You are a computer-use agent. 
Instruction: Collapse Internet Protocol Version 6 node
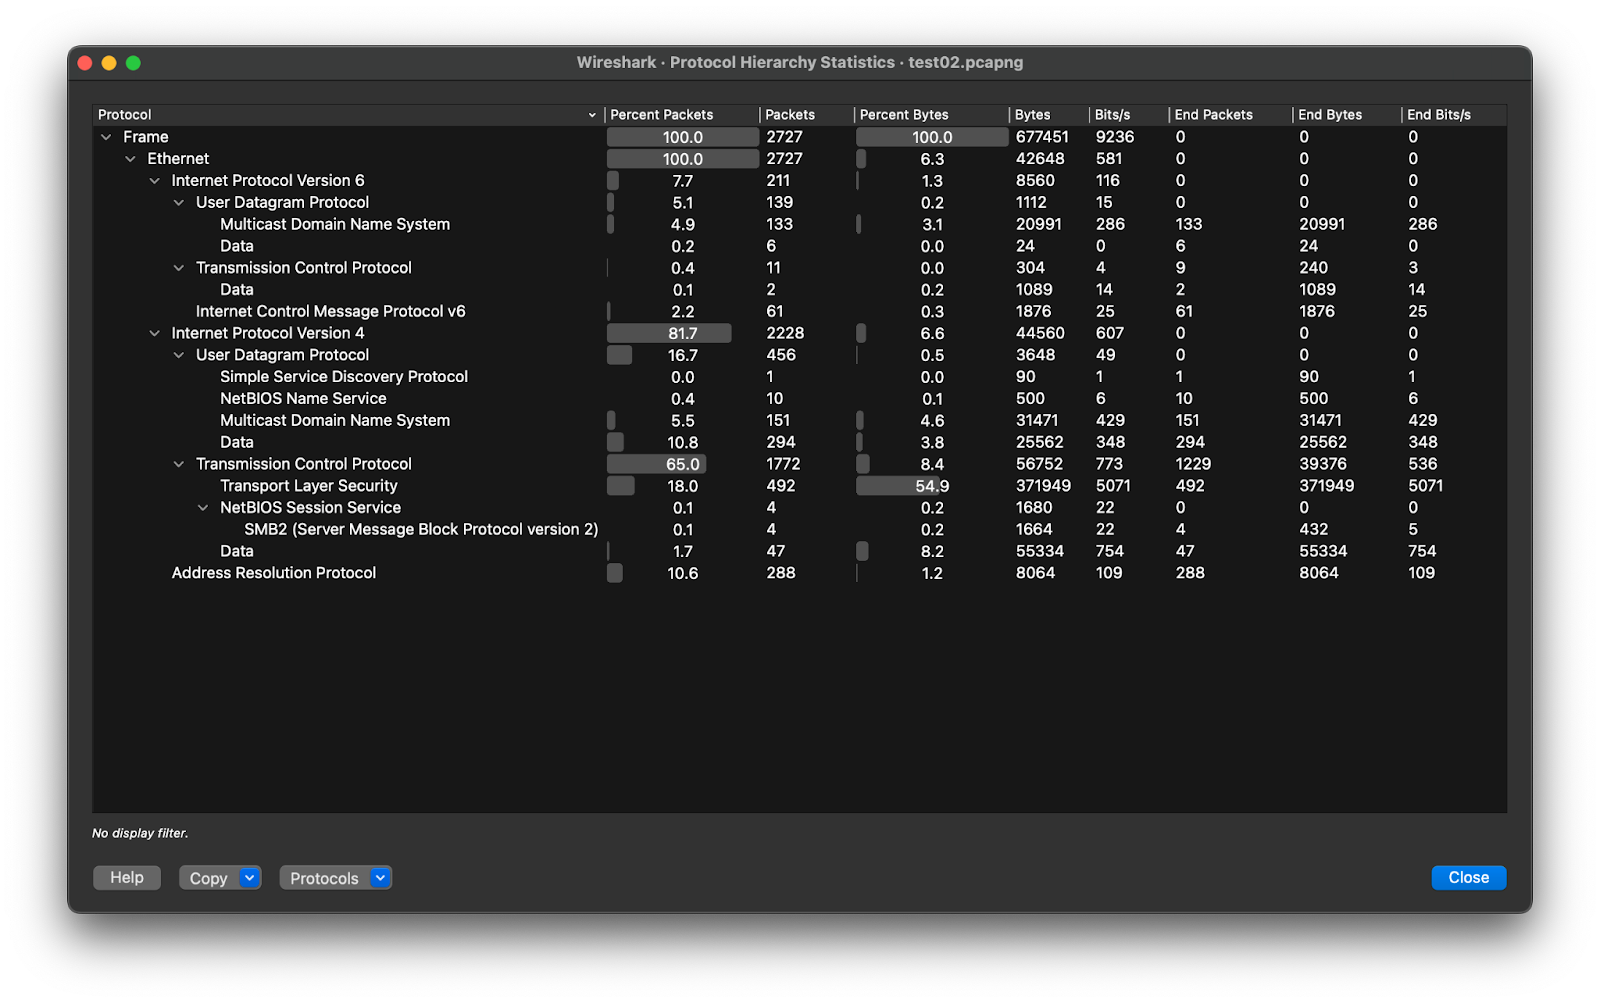pos(155,181)
